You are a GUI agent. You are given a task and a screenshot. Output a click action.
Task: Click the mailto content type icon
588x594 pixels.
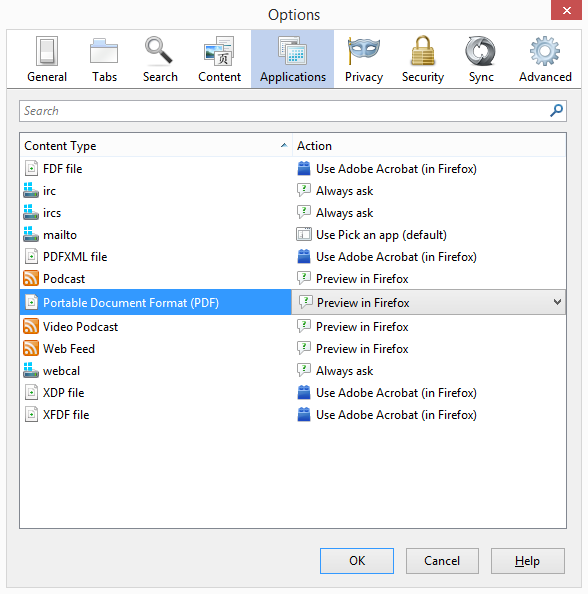tap(31, 234)
